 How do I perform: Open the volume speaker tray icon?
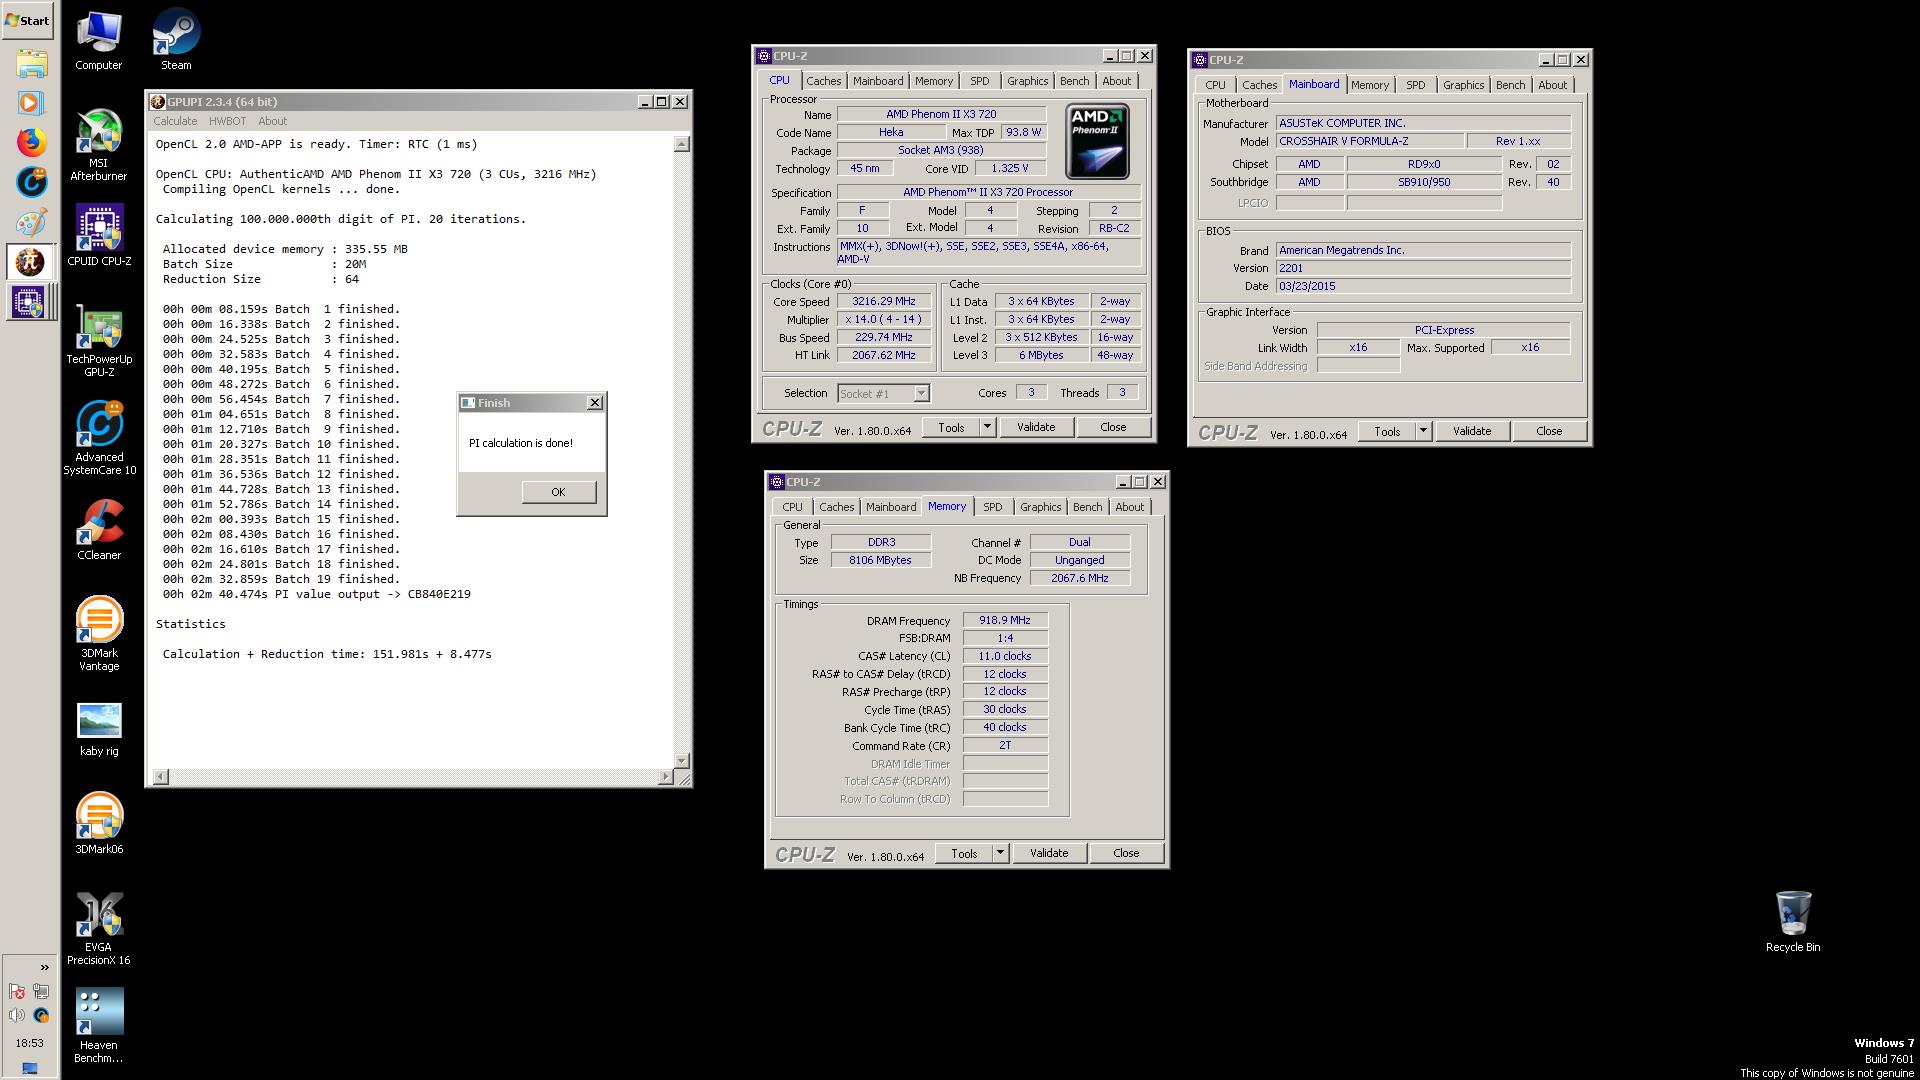coord(17,1015)
